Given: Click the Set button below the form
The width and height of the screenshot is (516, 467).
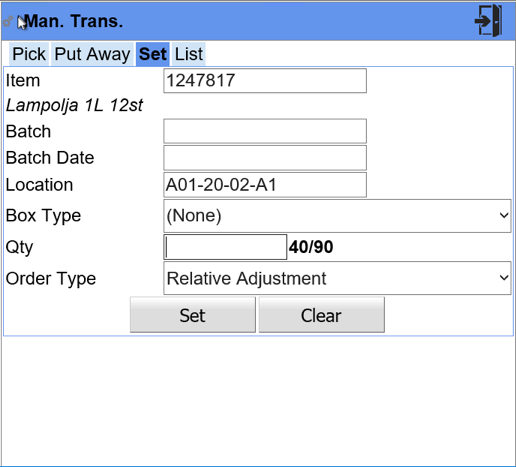Looking at the screenshot, I should pos(193,315).
